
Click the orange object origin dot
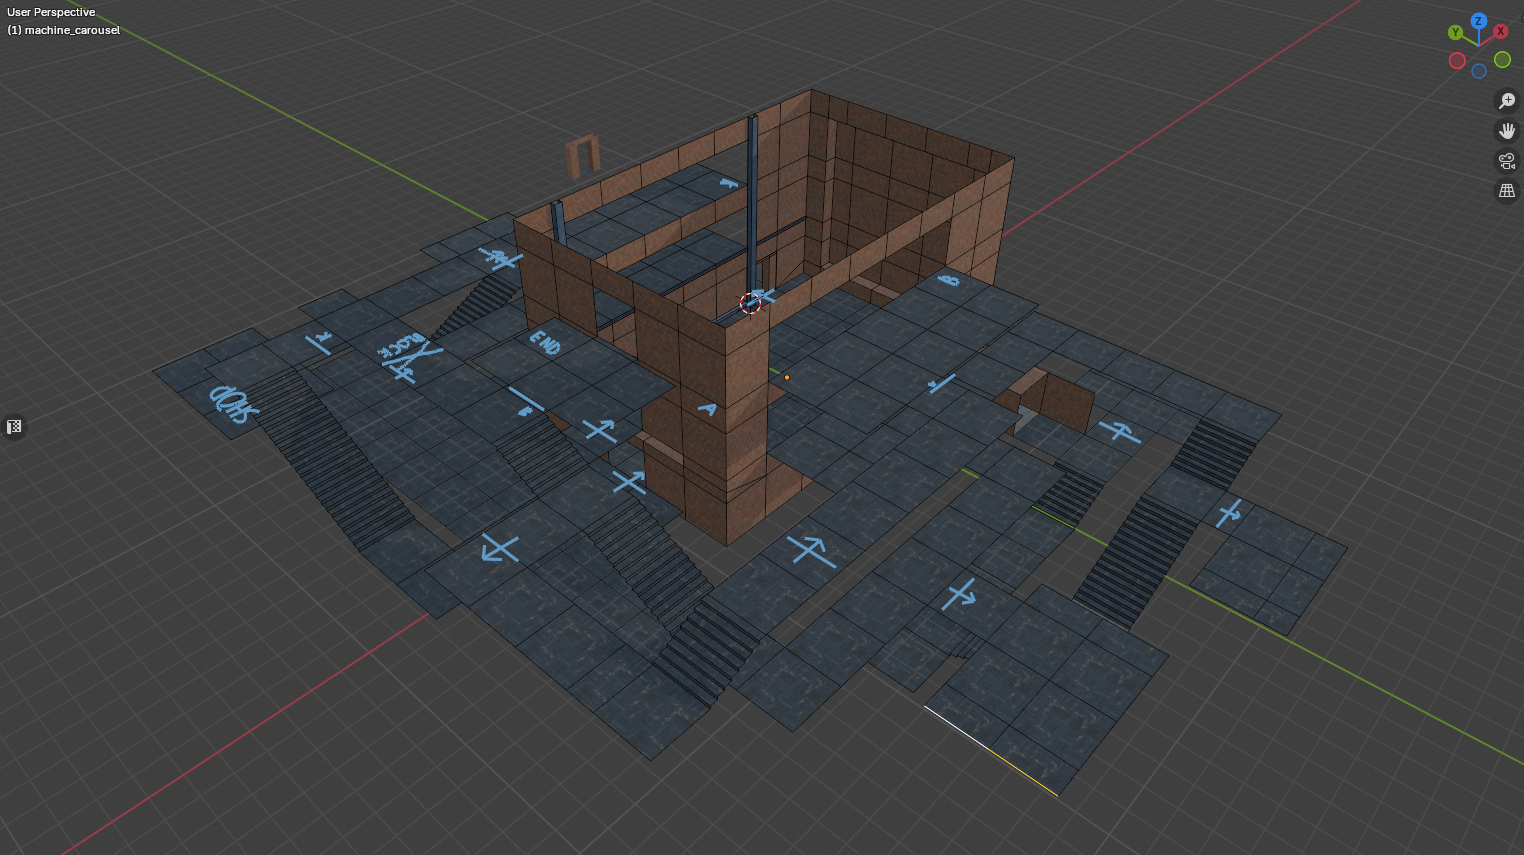tap(787, 377)
